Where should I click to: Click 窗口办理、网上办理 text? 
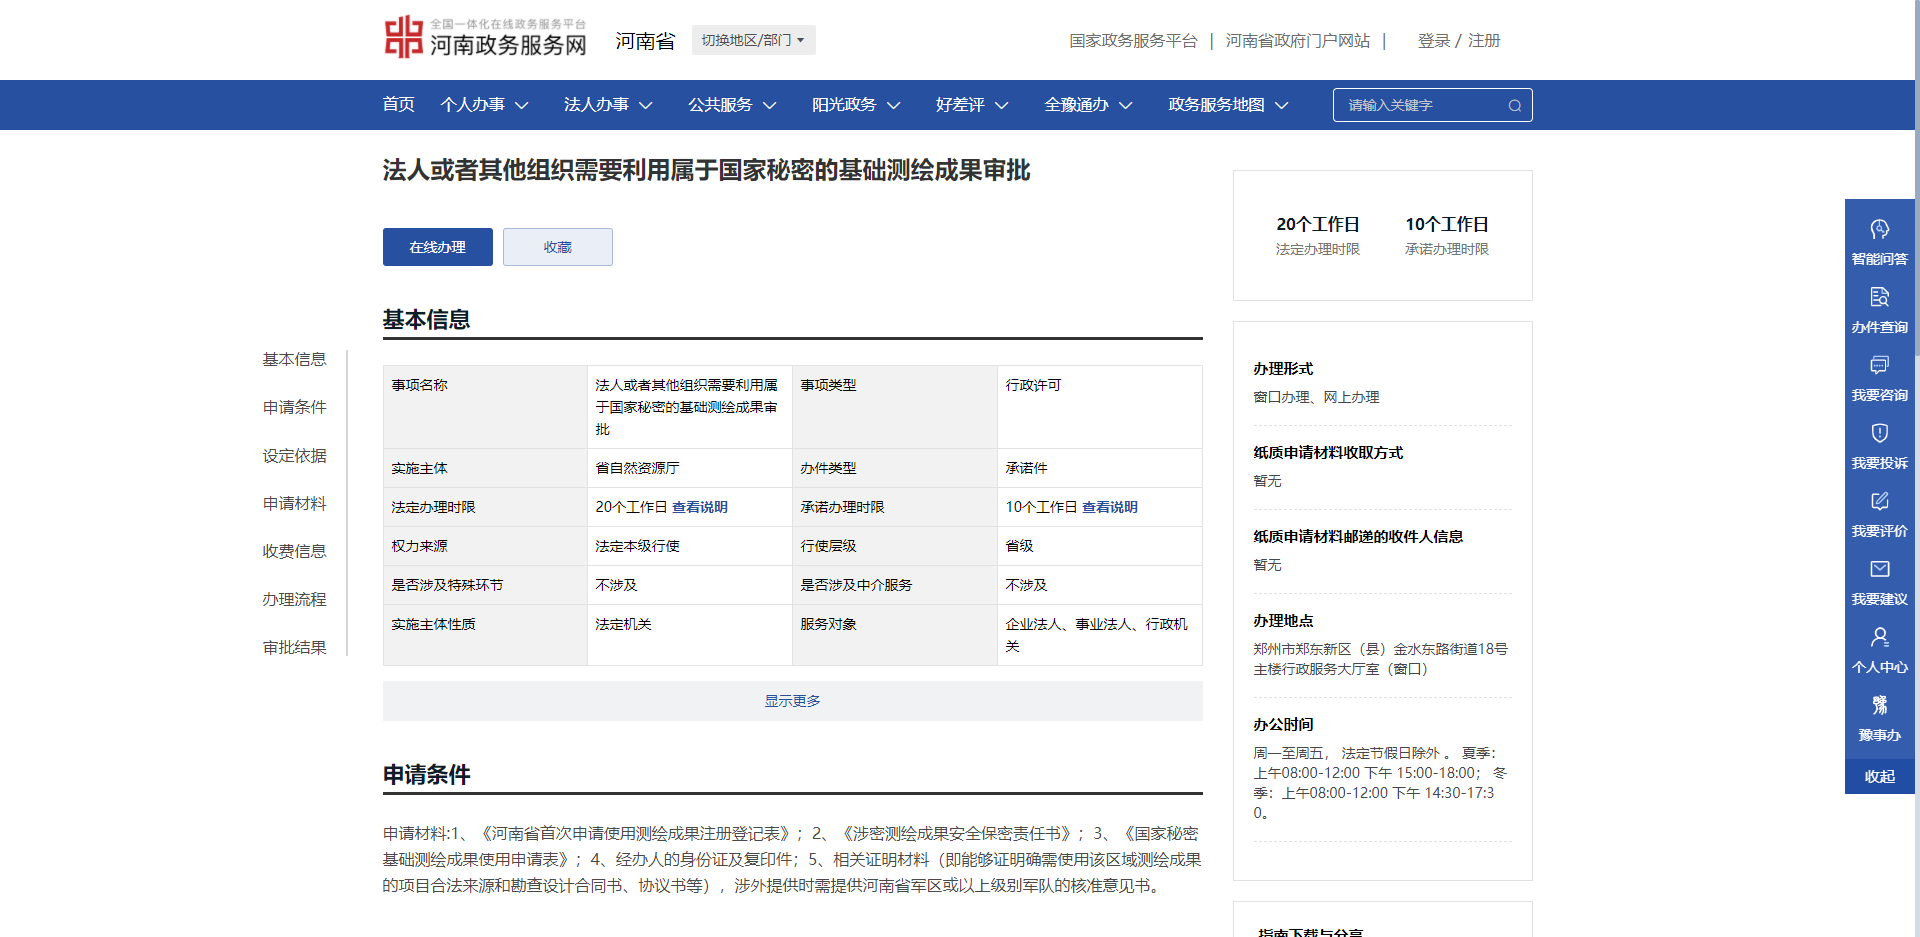(x=1316, y=397)
